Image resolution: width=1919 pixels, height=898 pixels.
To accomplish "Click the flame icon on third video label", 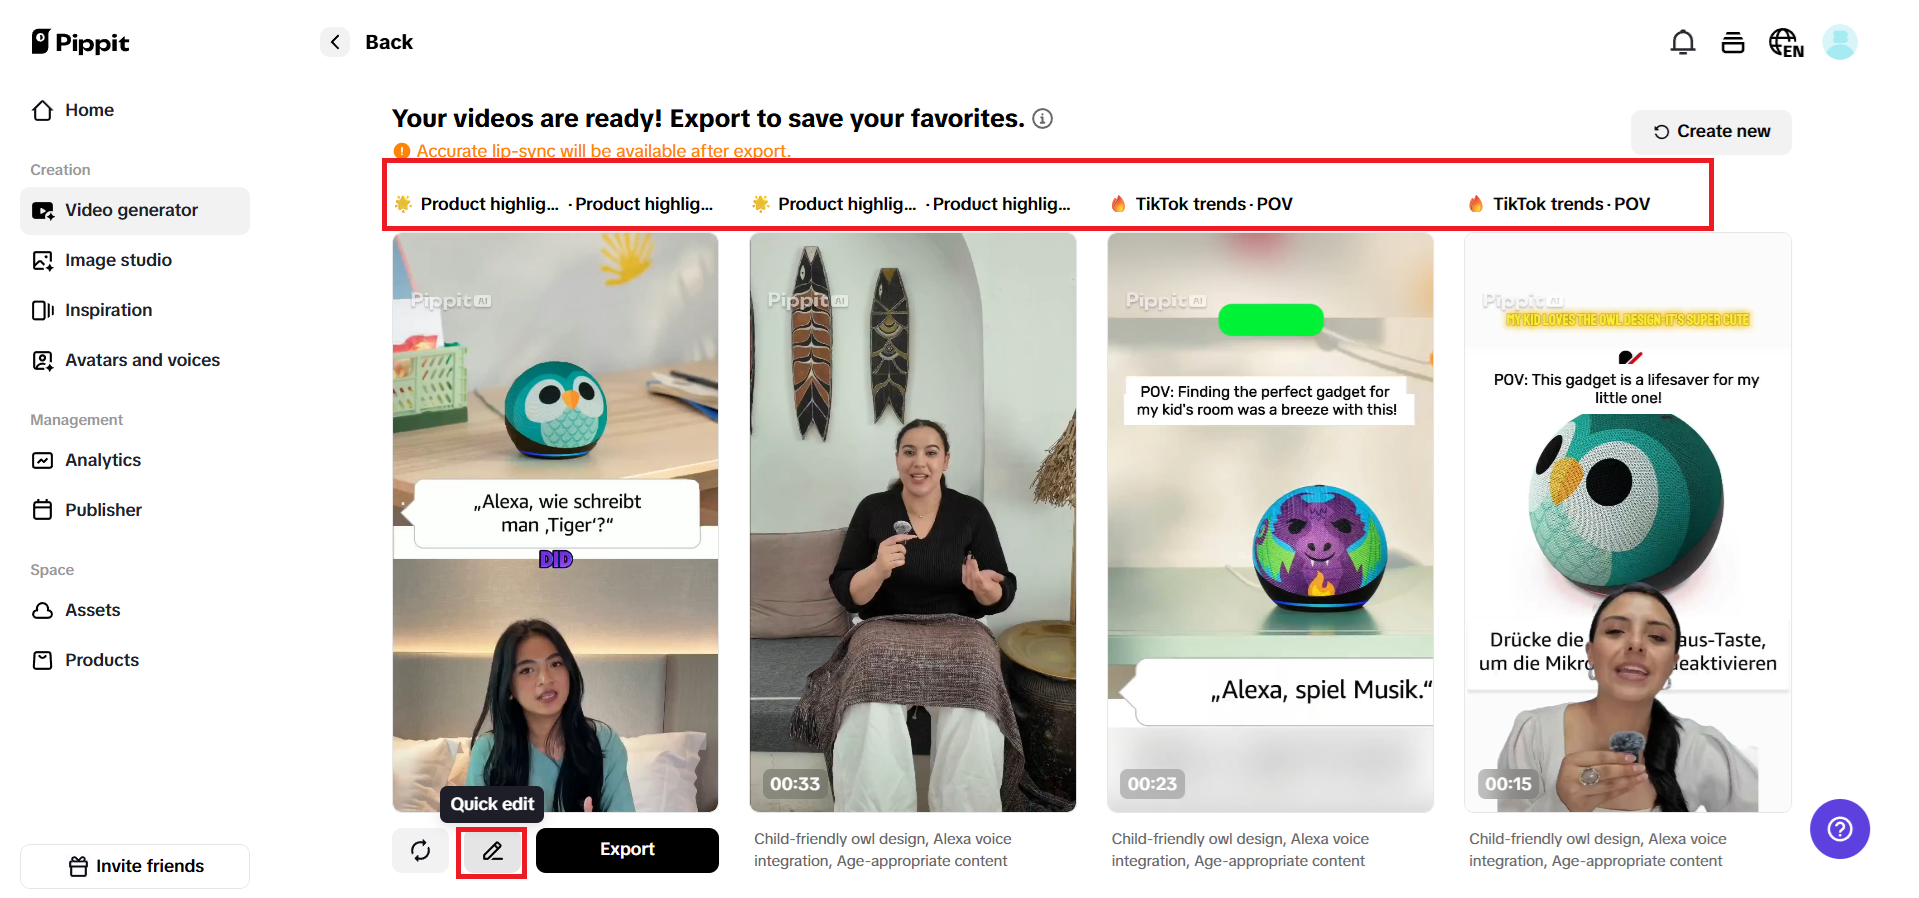I will click(1118, 204).
